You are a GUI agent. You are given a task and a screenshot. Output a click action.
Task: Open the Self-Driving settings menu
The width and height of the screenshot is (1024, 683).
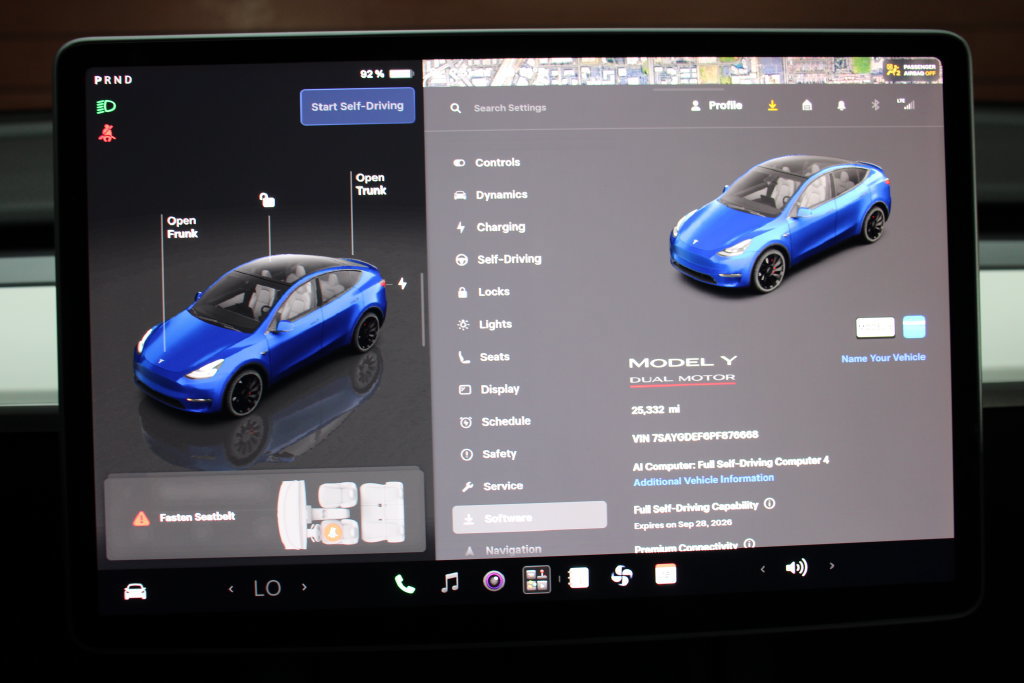click(498, 259)
